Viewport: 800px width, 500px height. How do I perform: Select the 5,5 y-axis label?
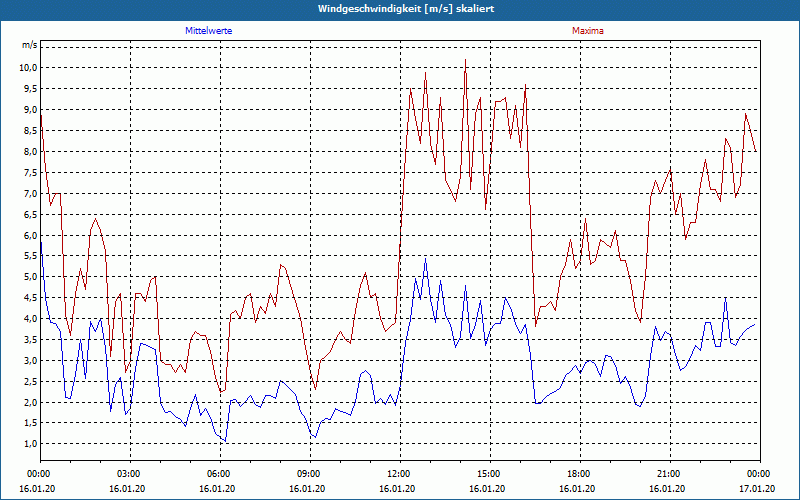(x=31, y=256)
